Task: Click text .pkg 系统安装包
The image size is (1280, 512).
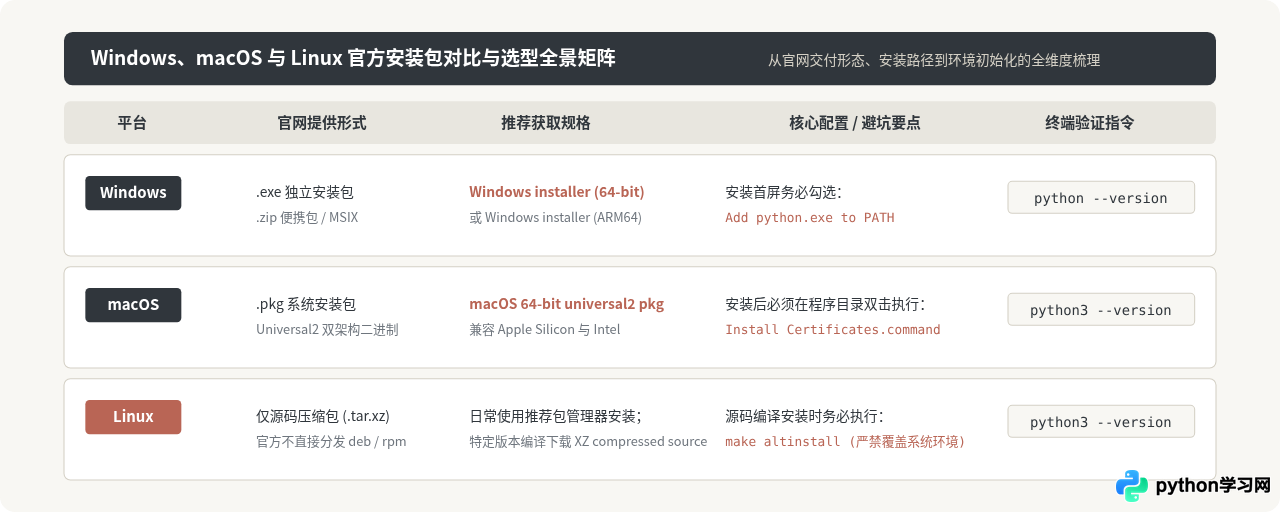Action: 306,304
